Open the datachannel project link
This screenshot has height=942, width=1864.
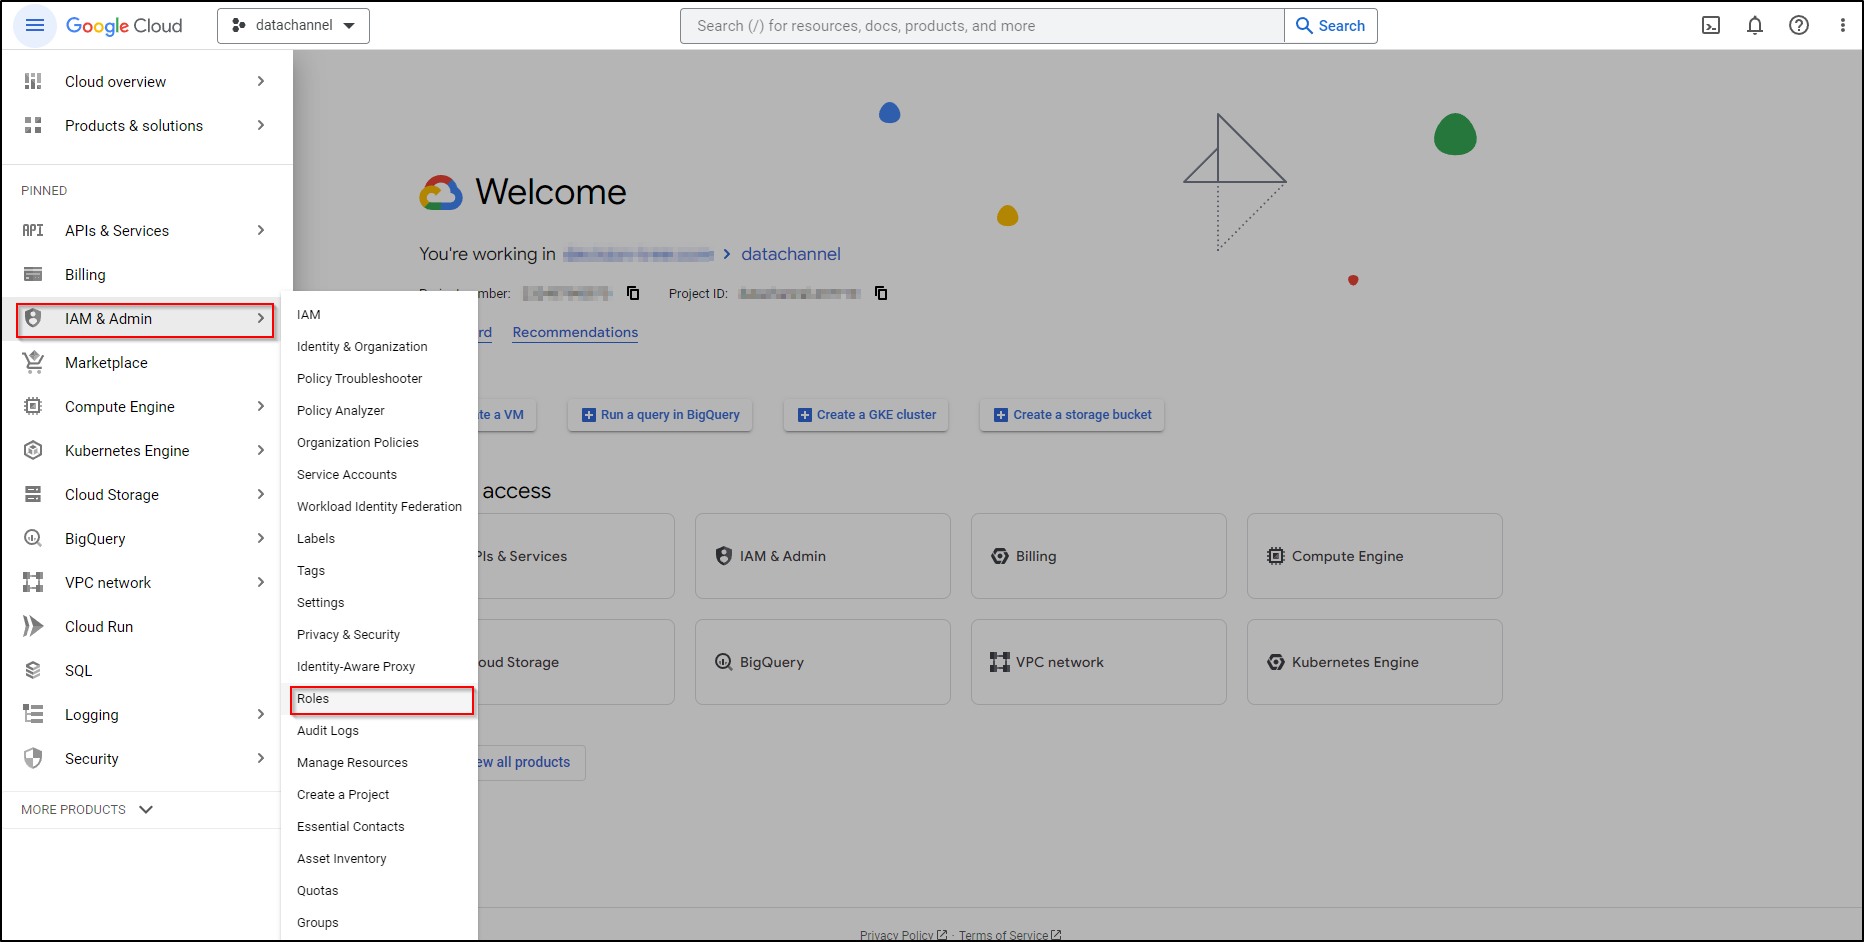[791, 254]
